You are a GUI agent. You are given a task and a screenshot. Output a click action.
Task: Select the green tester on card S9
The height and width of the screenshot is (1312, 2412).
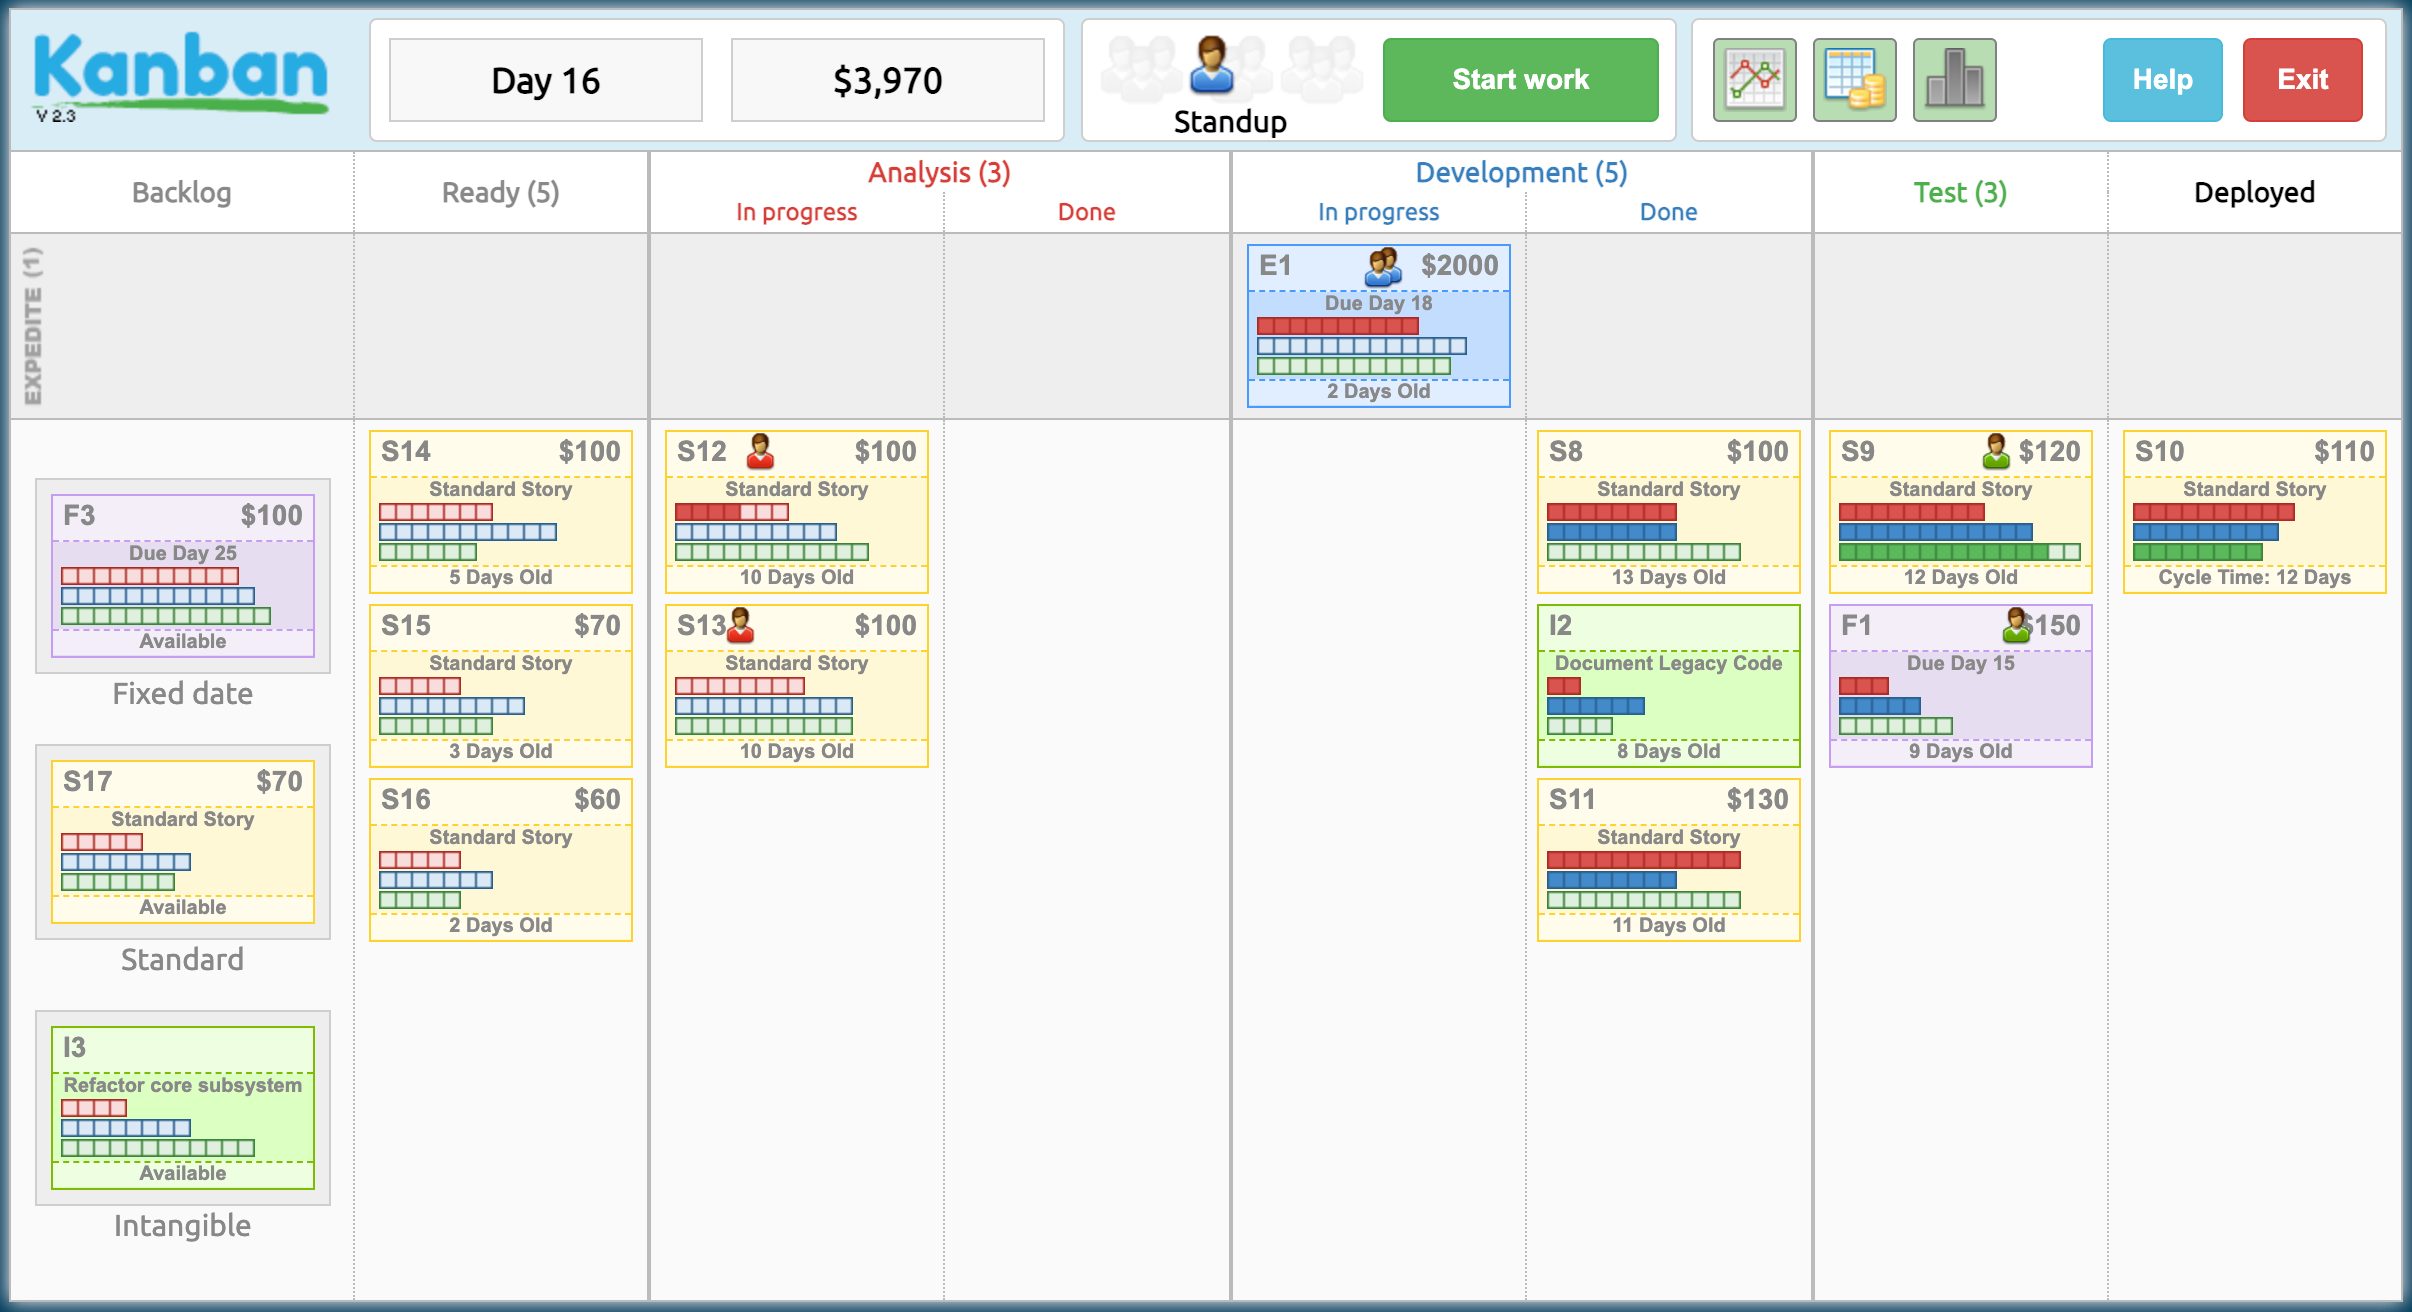[1995, 451]
